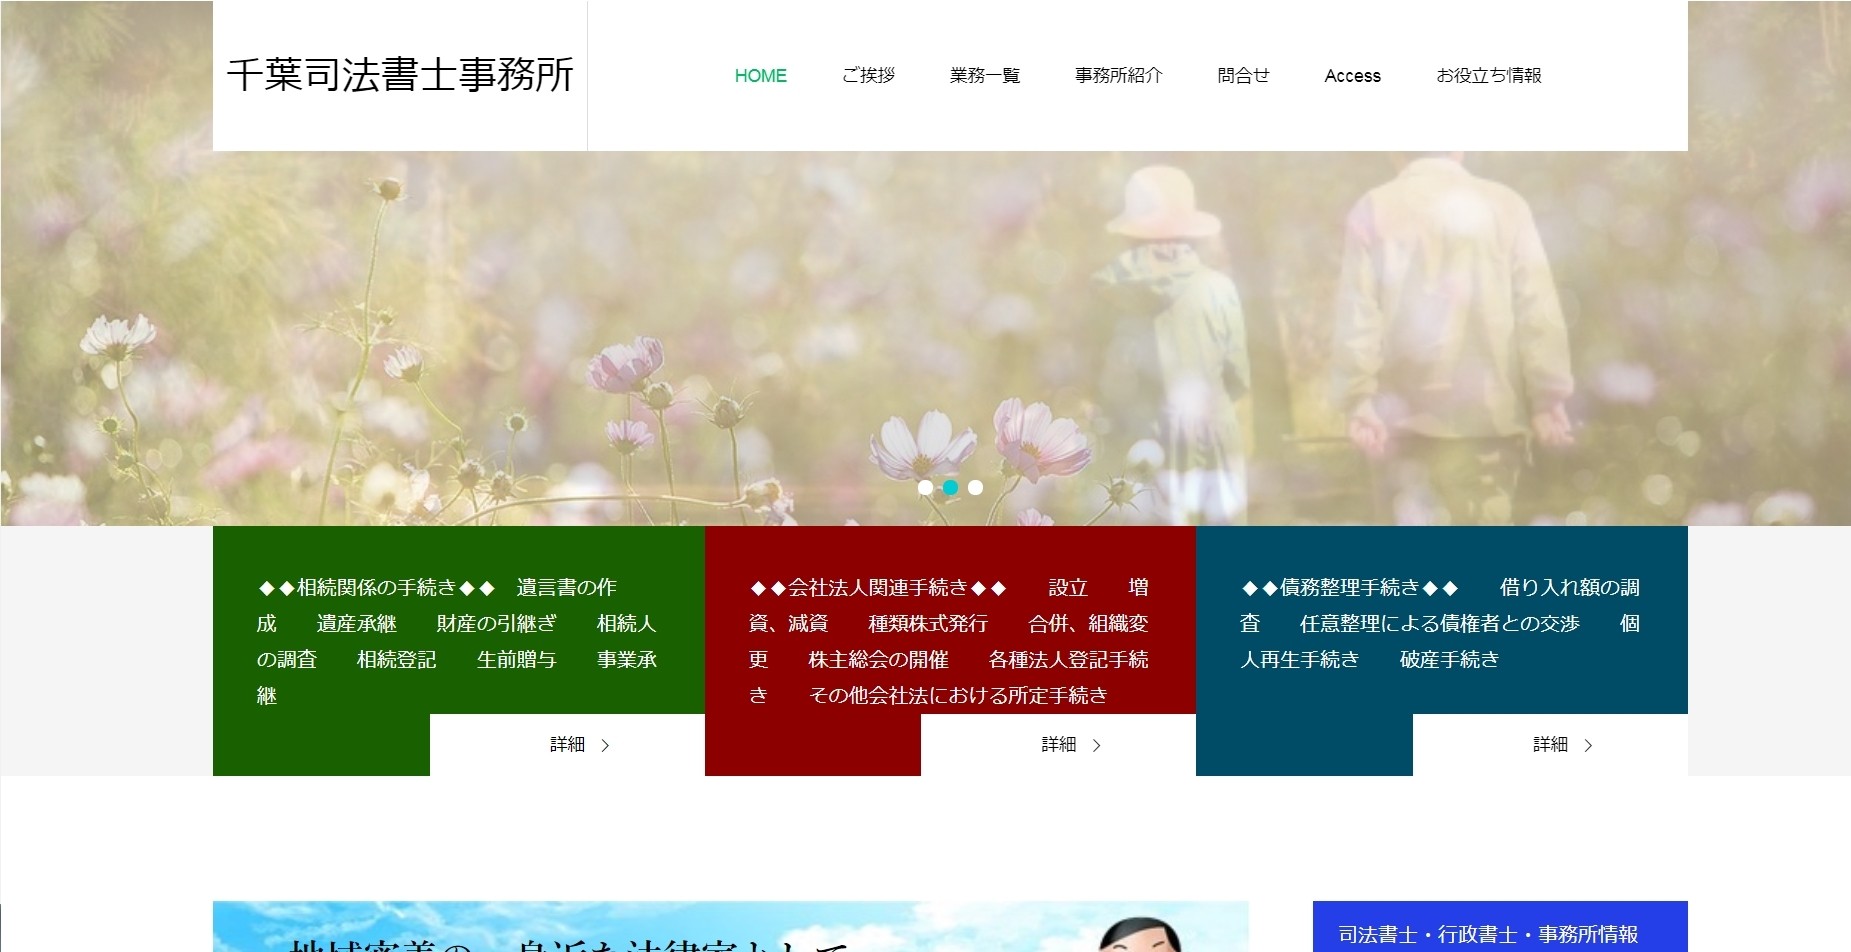
Task: Click the red 会社法人関連手続き card text
Action: tap(949, 641)
